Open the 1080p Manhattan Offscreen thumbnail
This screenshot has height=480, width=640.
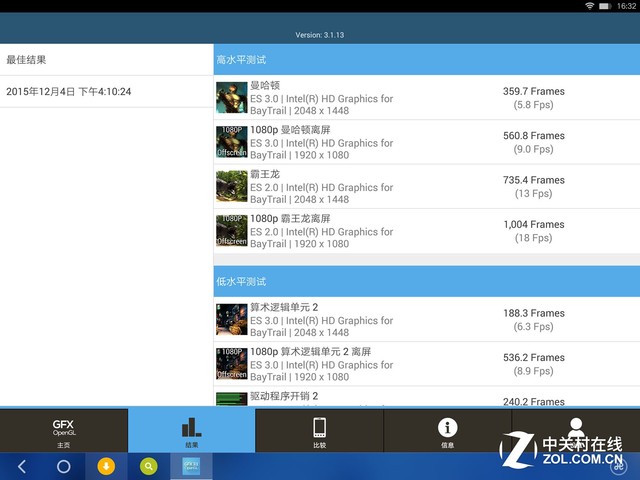coord(231,142)
